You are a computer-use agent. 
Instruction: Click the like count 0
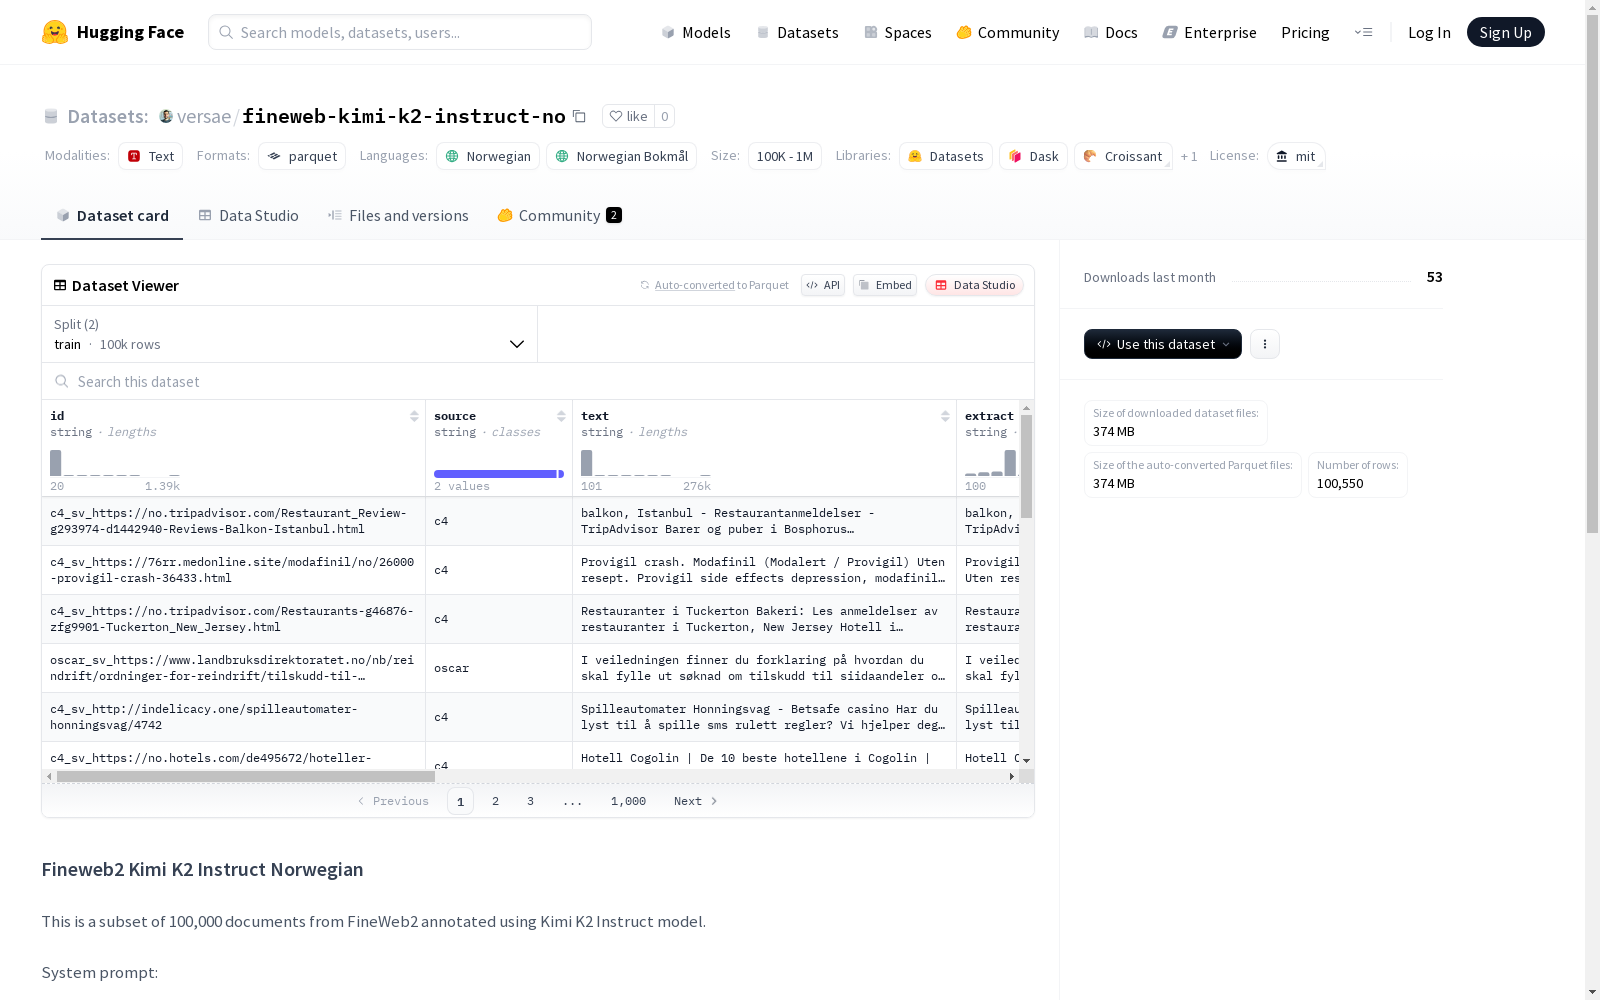[x=665, y=116]
